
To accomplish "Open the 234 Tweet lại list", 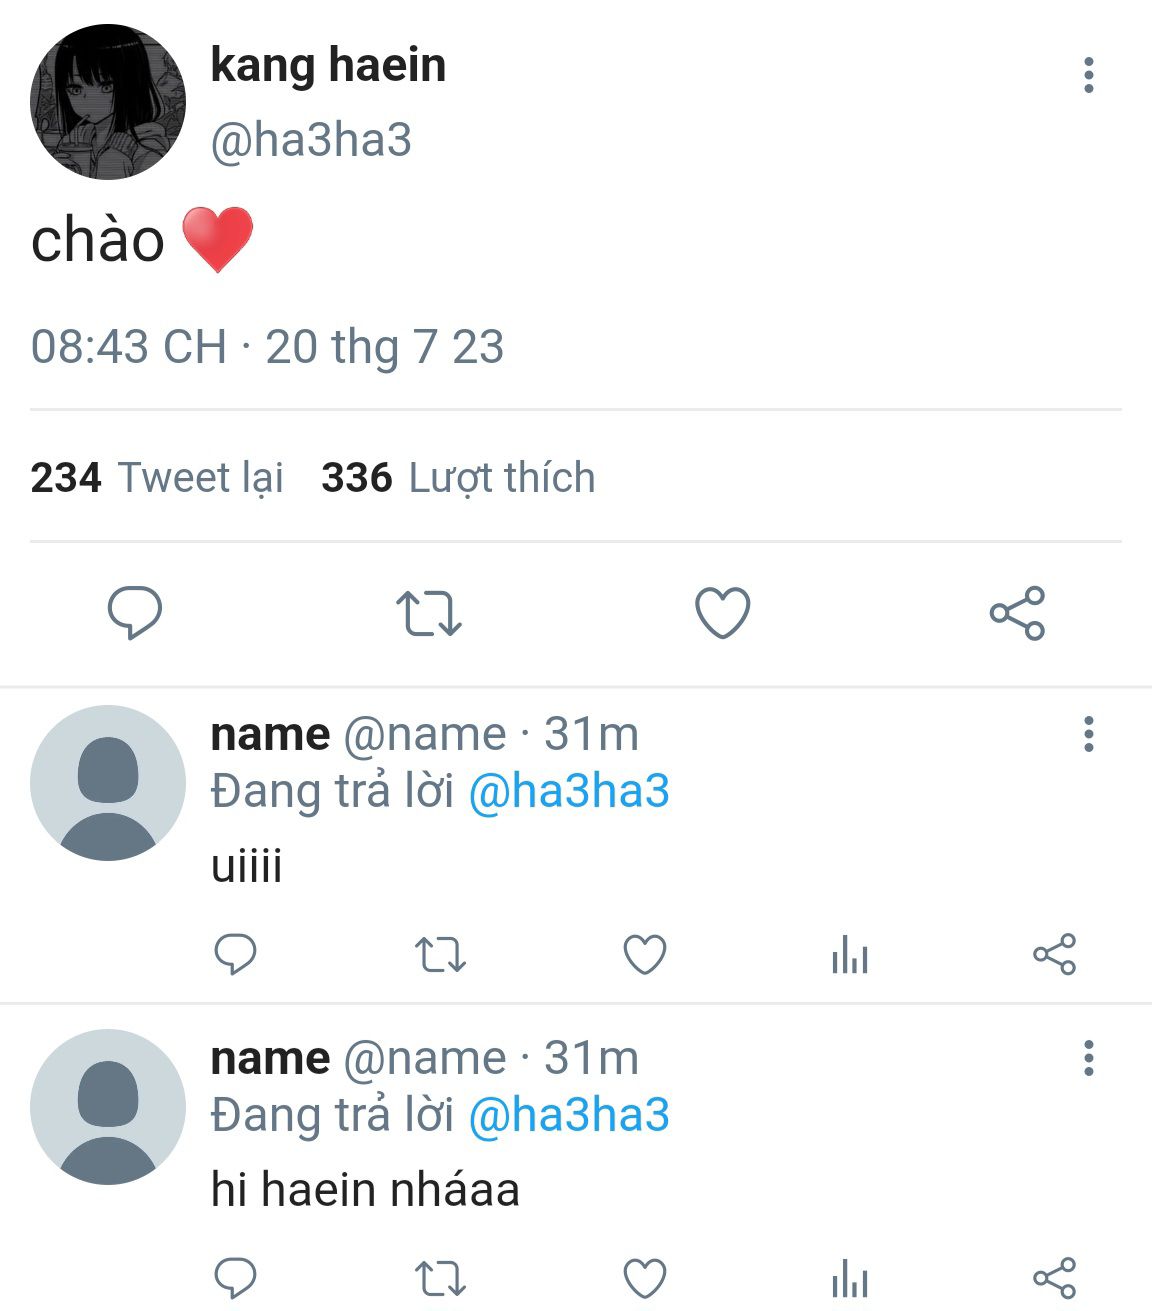I will (157, 478).
